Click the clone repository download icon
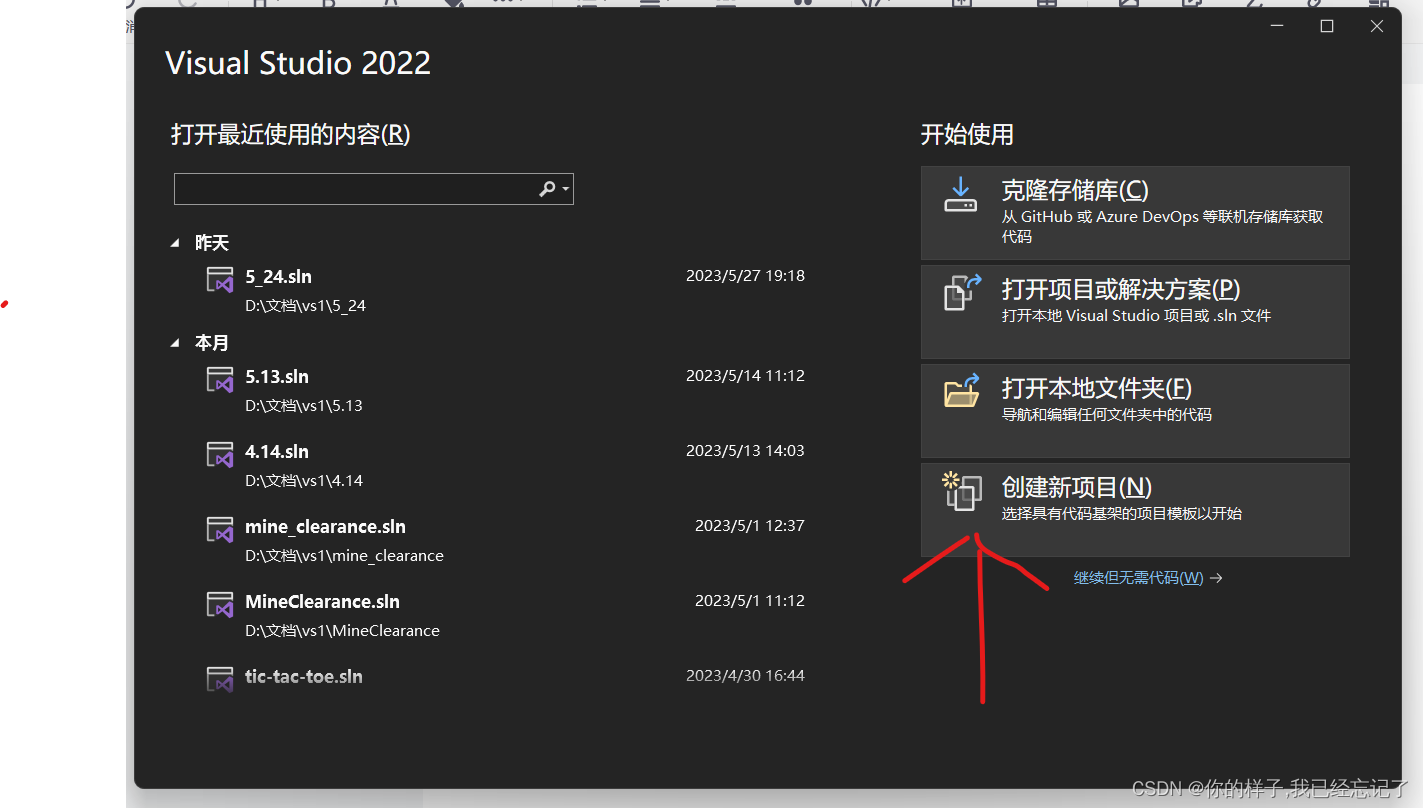Image resolution: width=1423 pixels, height=808 pixels. point(960,195)
